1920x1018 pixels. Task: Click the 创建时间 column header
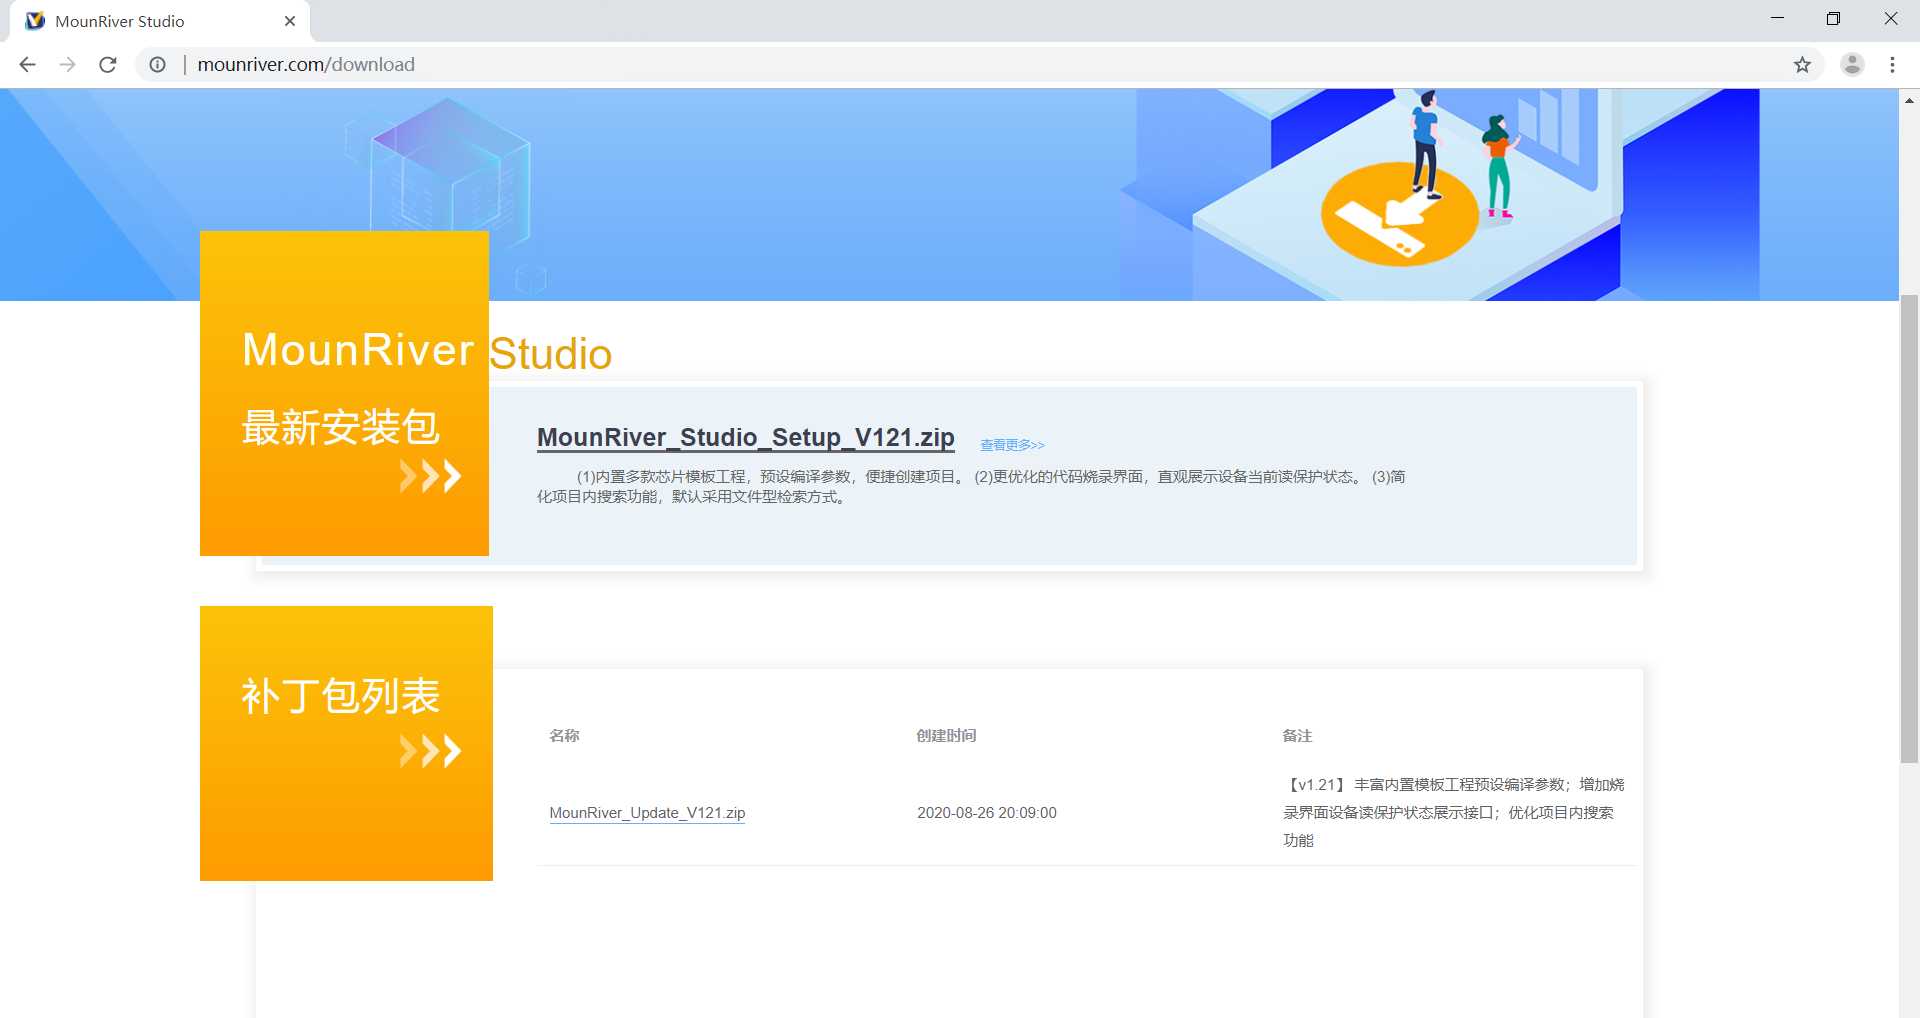[x=944, y=735]
